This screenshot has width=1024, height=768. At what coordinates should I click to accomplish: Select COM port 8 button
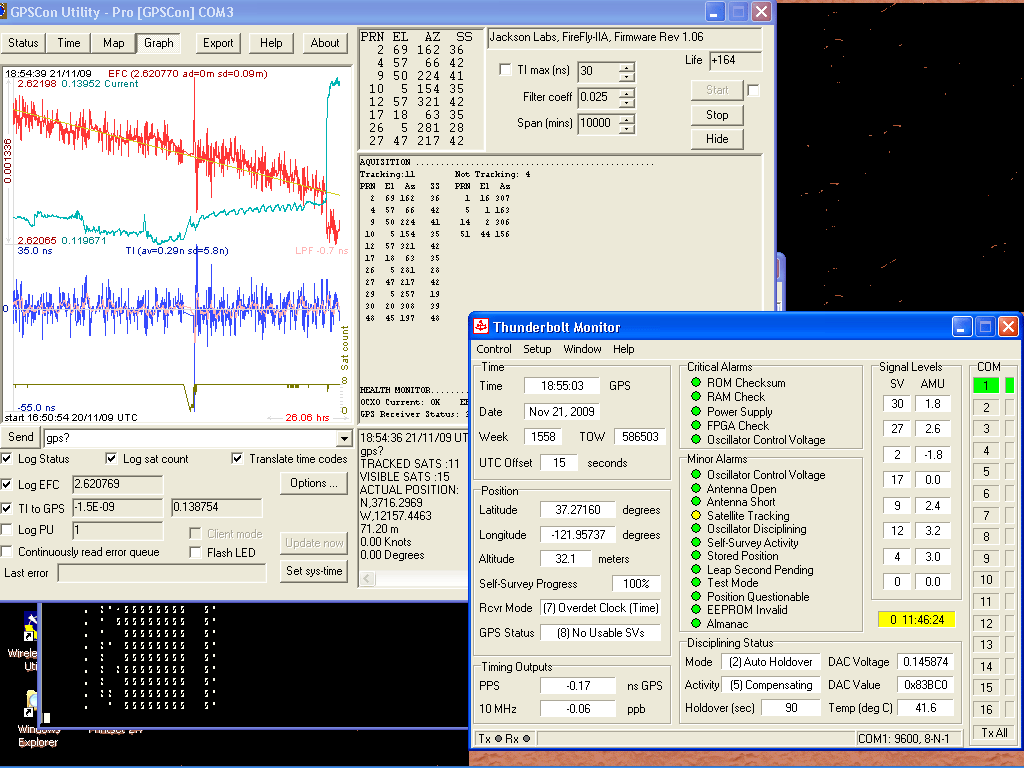(985, 536)
